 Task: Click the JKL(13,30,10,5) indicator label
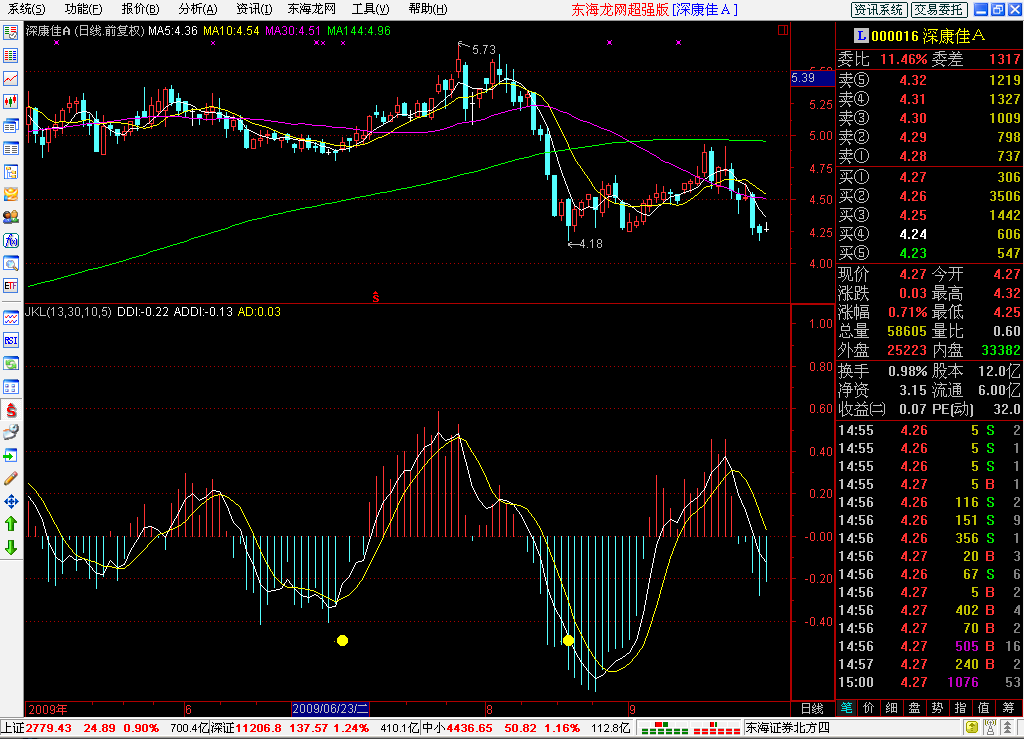click(68, 312)
